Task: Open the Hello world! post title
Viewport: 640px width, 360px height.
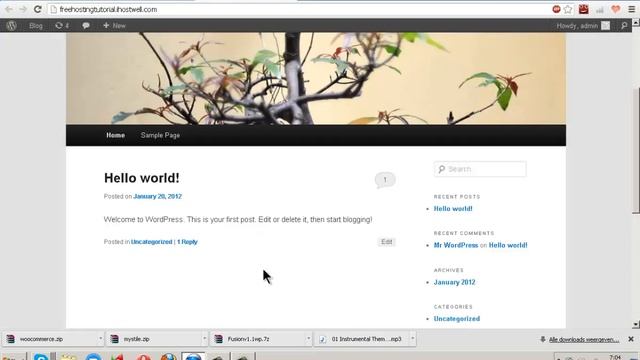Action: (x=142, y=178)
